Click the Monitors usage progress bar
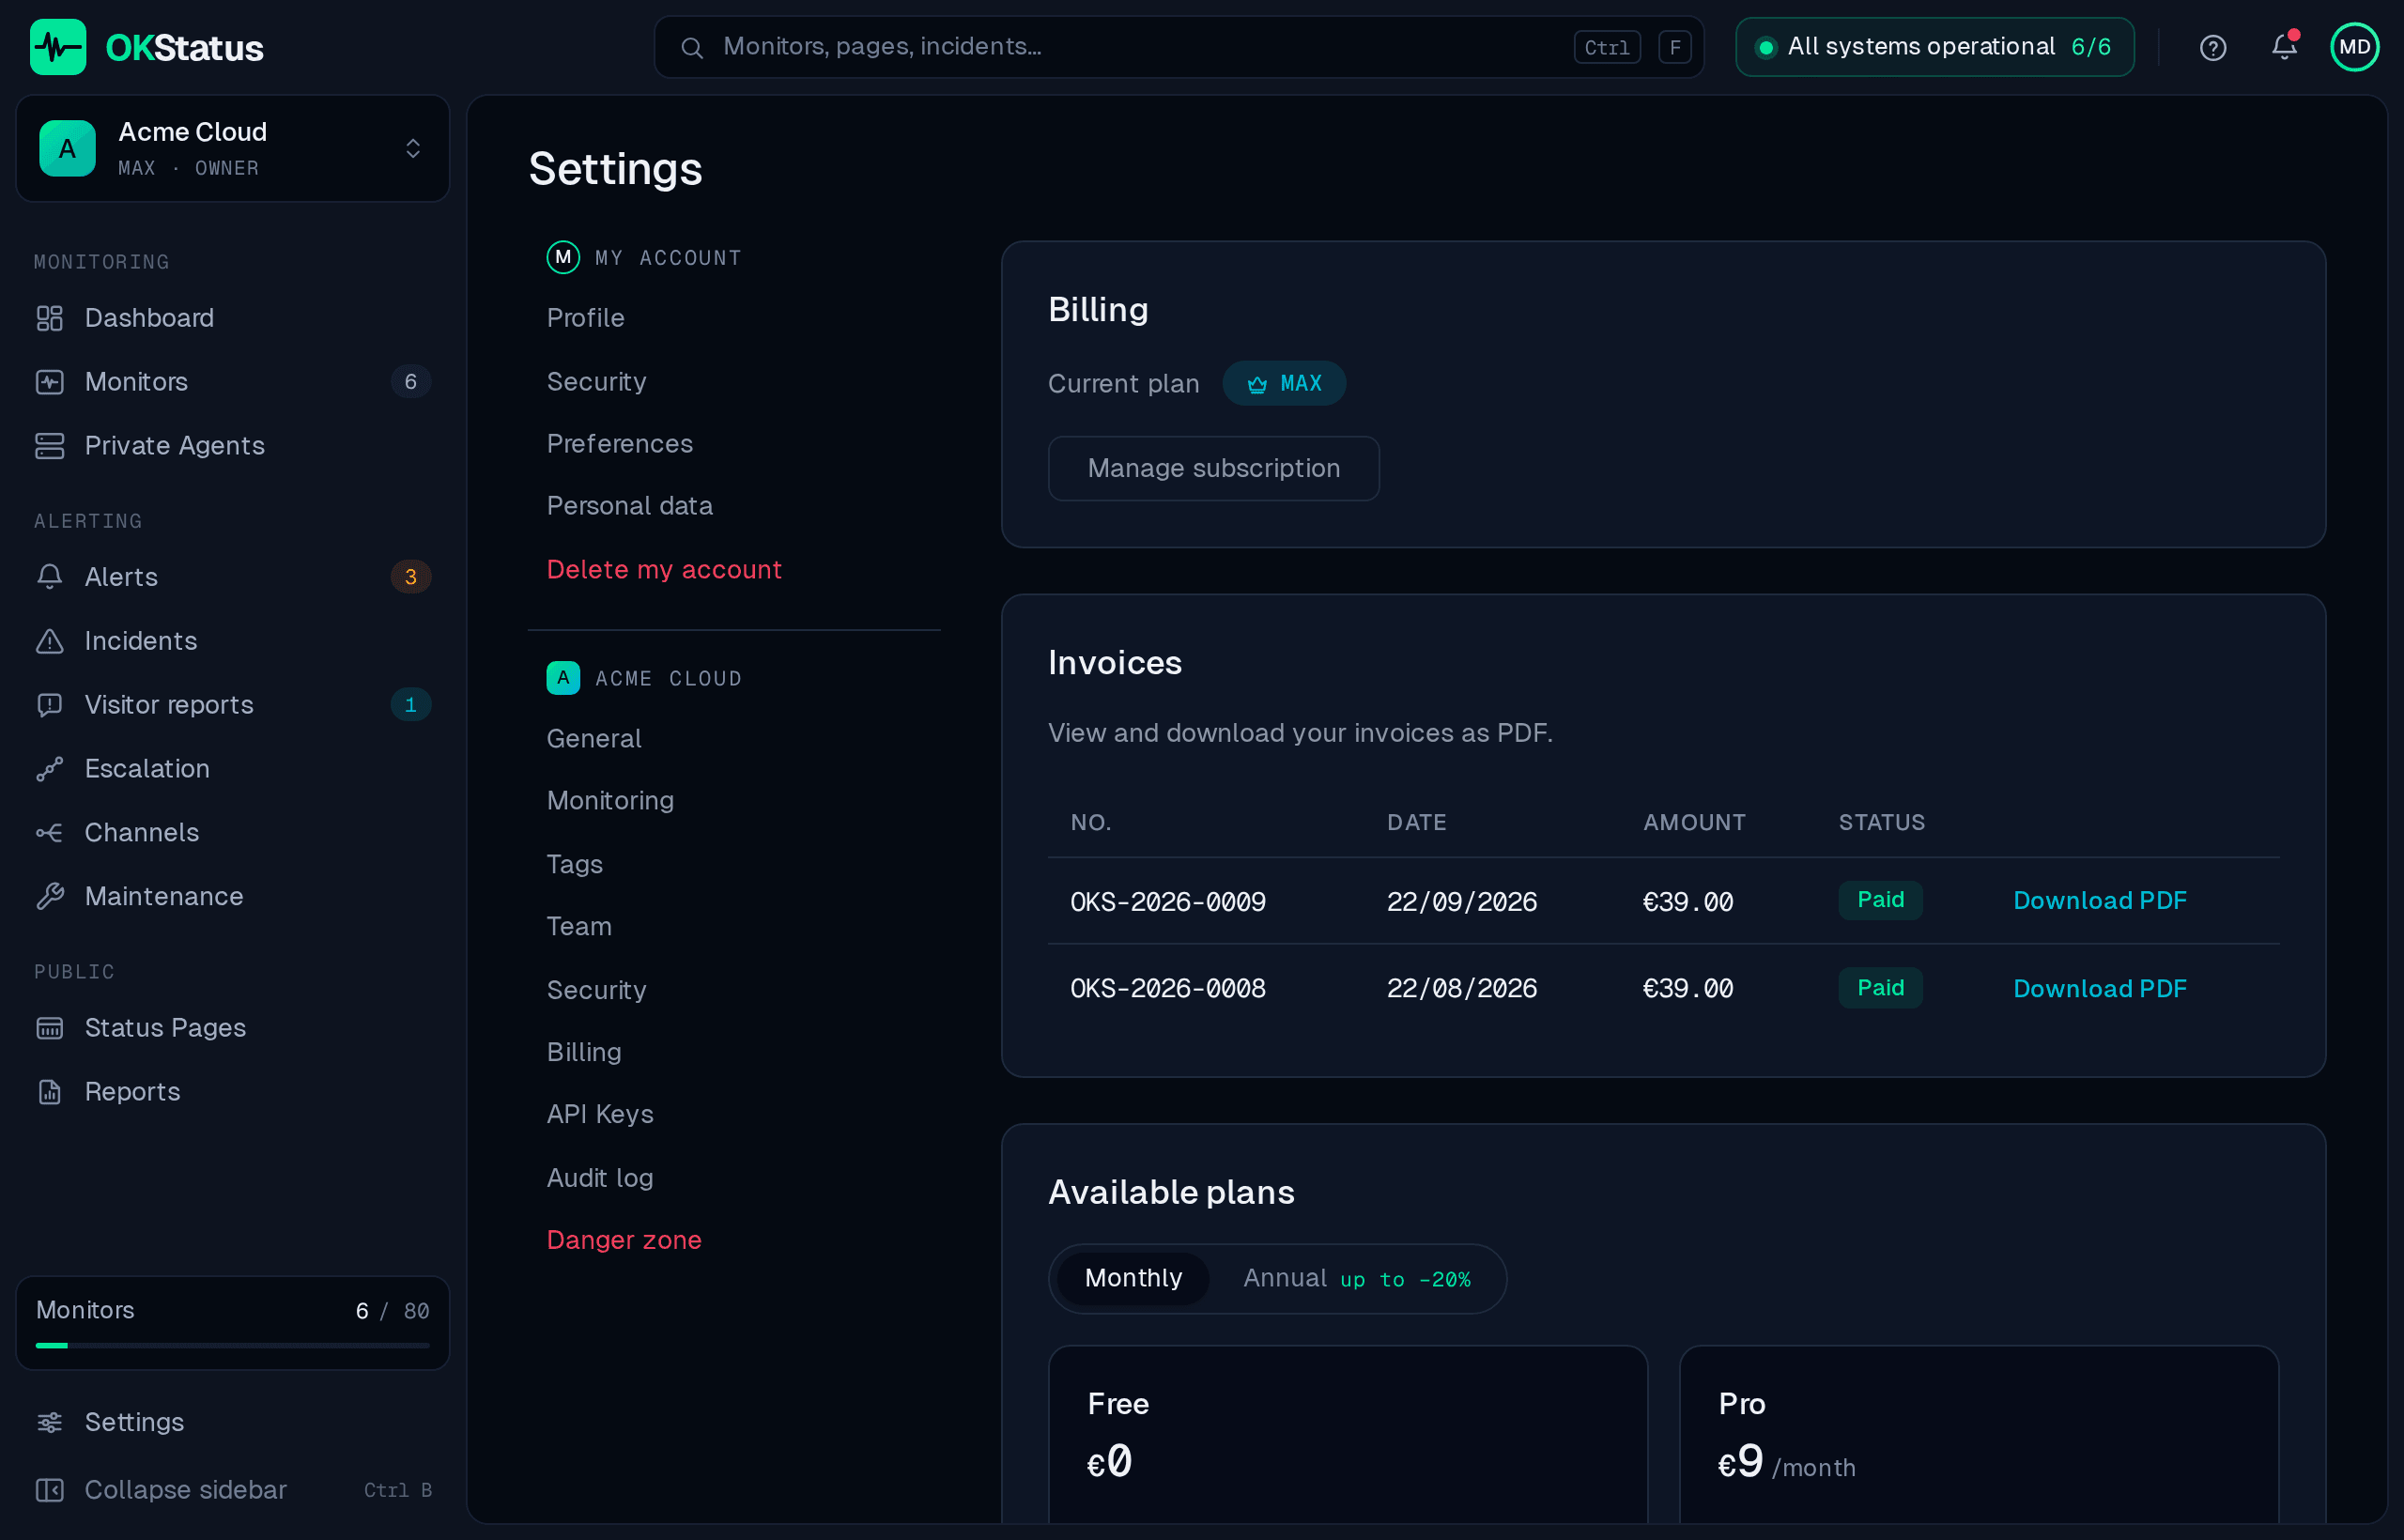Image resolution: width=2404 pixels, height=1540 pixels. (x=233, y=1346)
